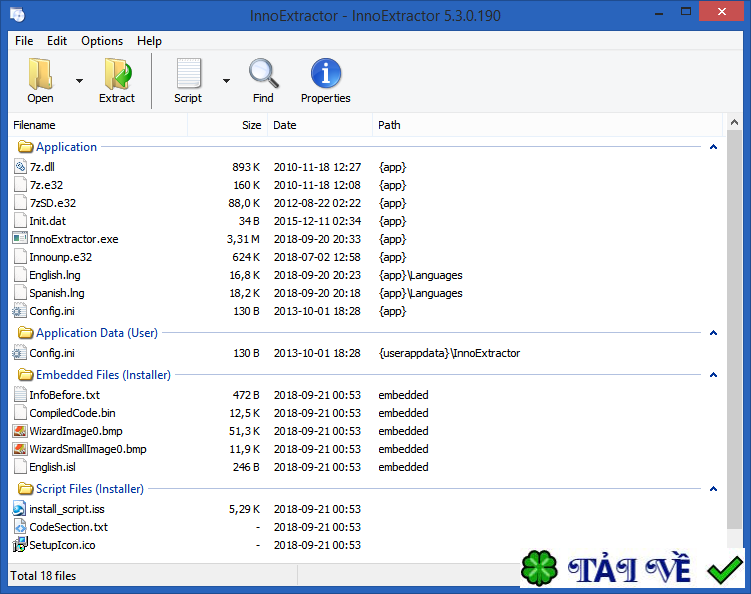Sort by the Date column header

coord(285,125)
